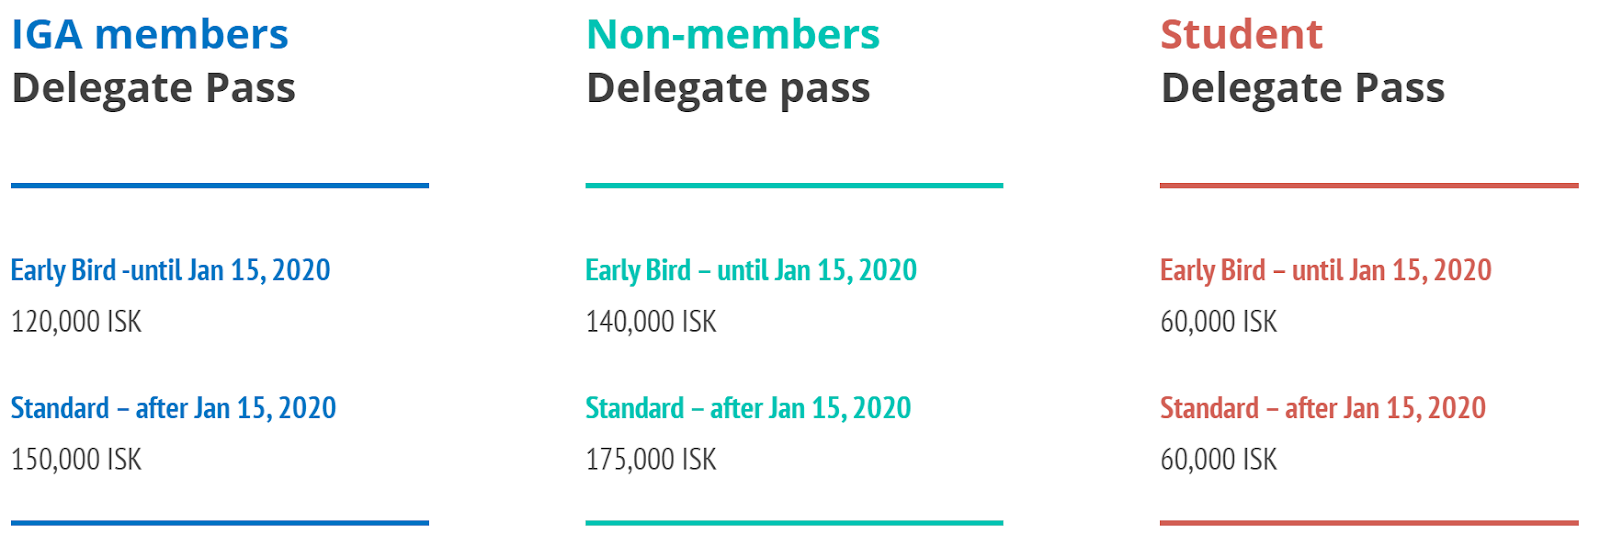Click the 140,000 ISK price

[651, 322]
